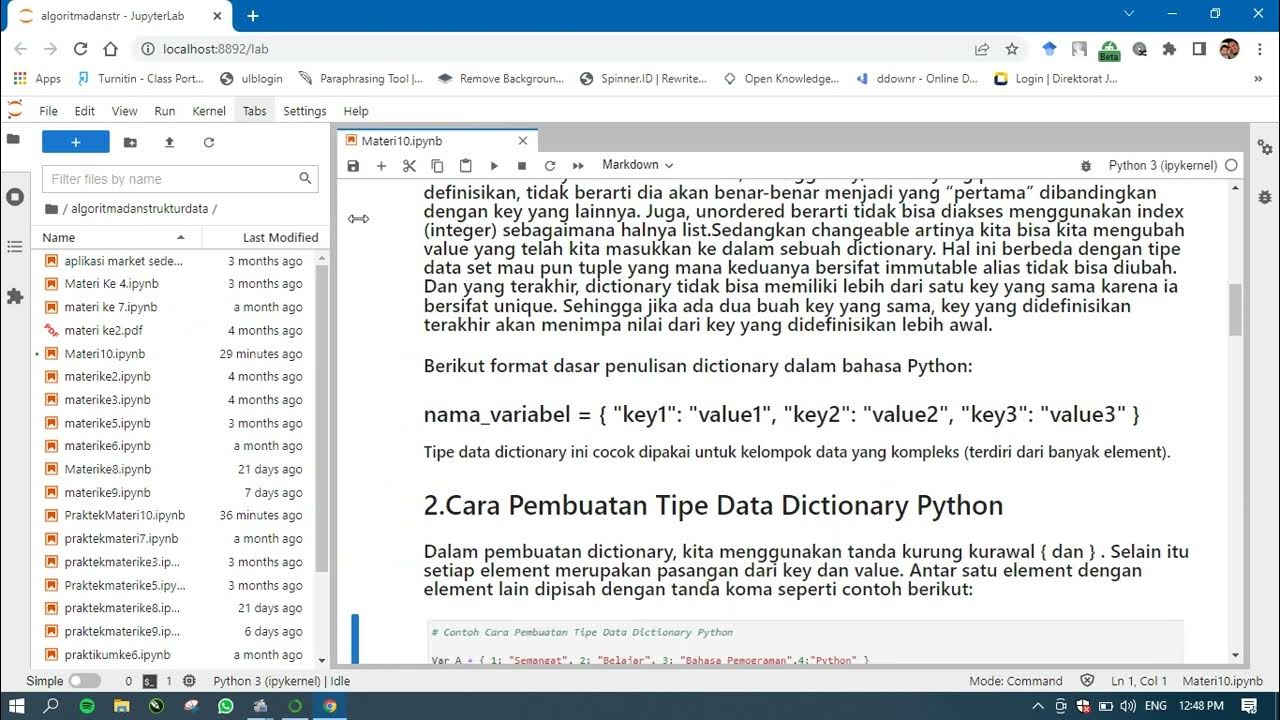This screenshot has width=1280, height=720.
Task: Open Windows Start menu
Action: pyautogui.click(x=17, y=705)
